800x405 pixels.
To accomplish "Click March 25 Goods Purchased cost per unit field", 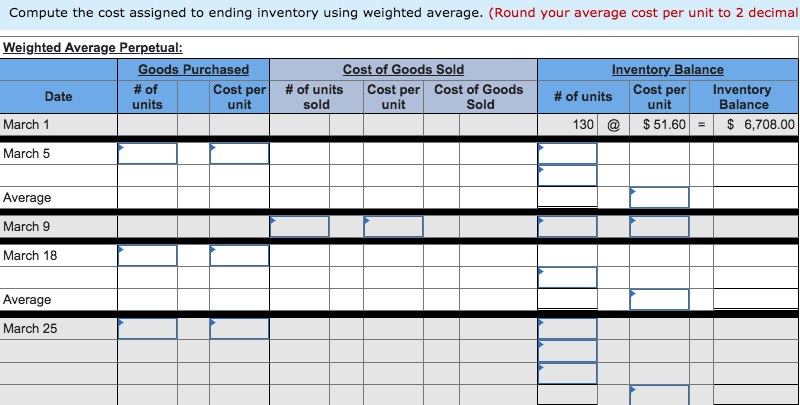I will coord(239,329).
